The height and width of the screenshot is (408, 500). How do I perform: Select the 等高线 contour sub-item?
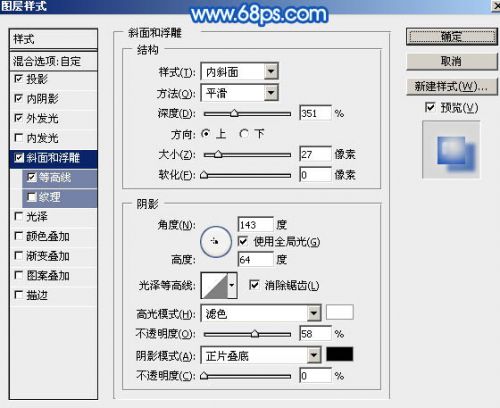(x=60, y=178)
